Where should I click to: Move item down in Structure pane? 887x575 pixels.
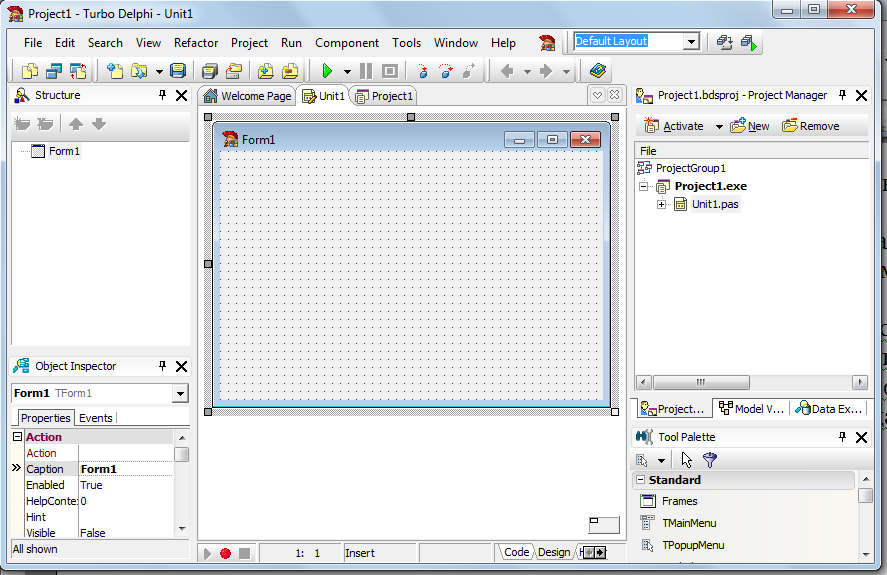99,124
